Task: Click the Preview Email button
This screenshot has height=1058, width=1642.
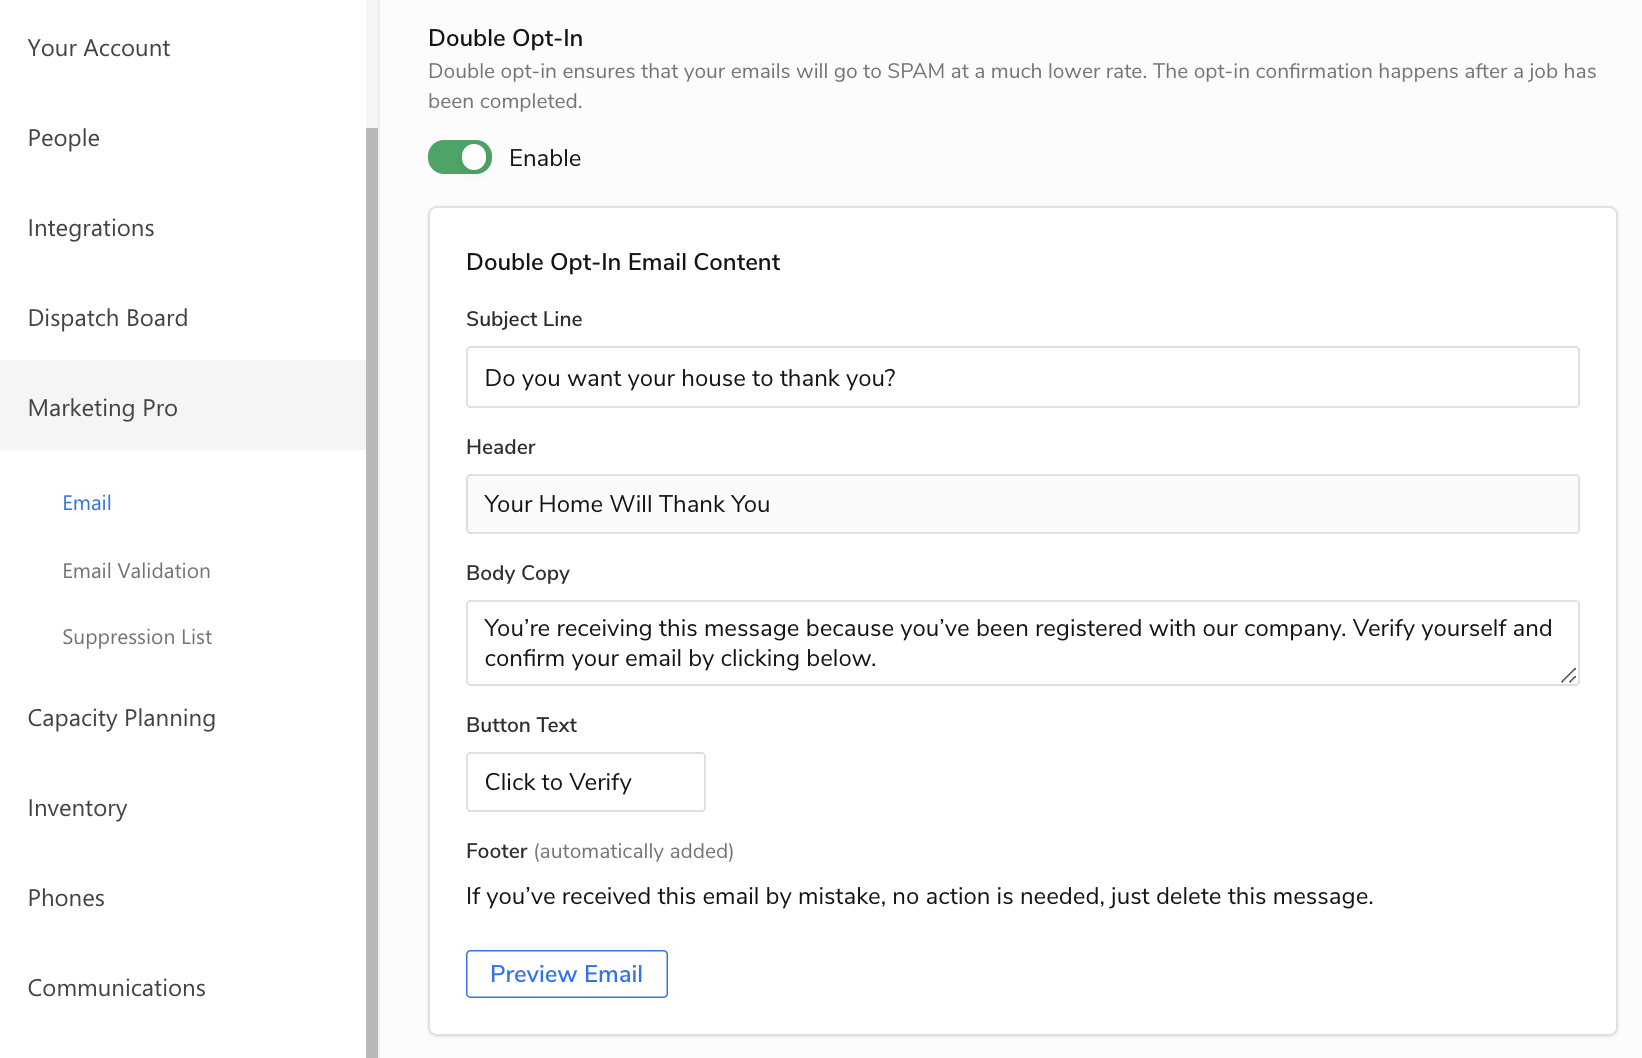Action: click(x=566, y=974)
